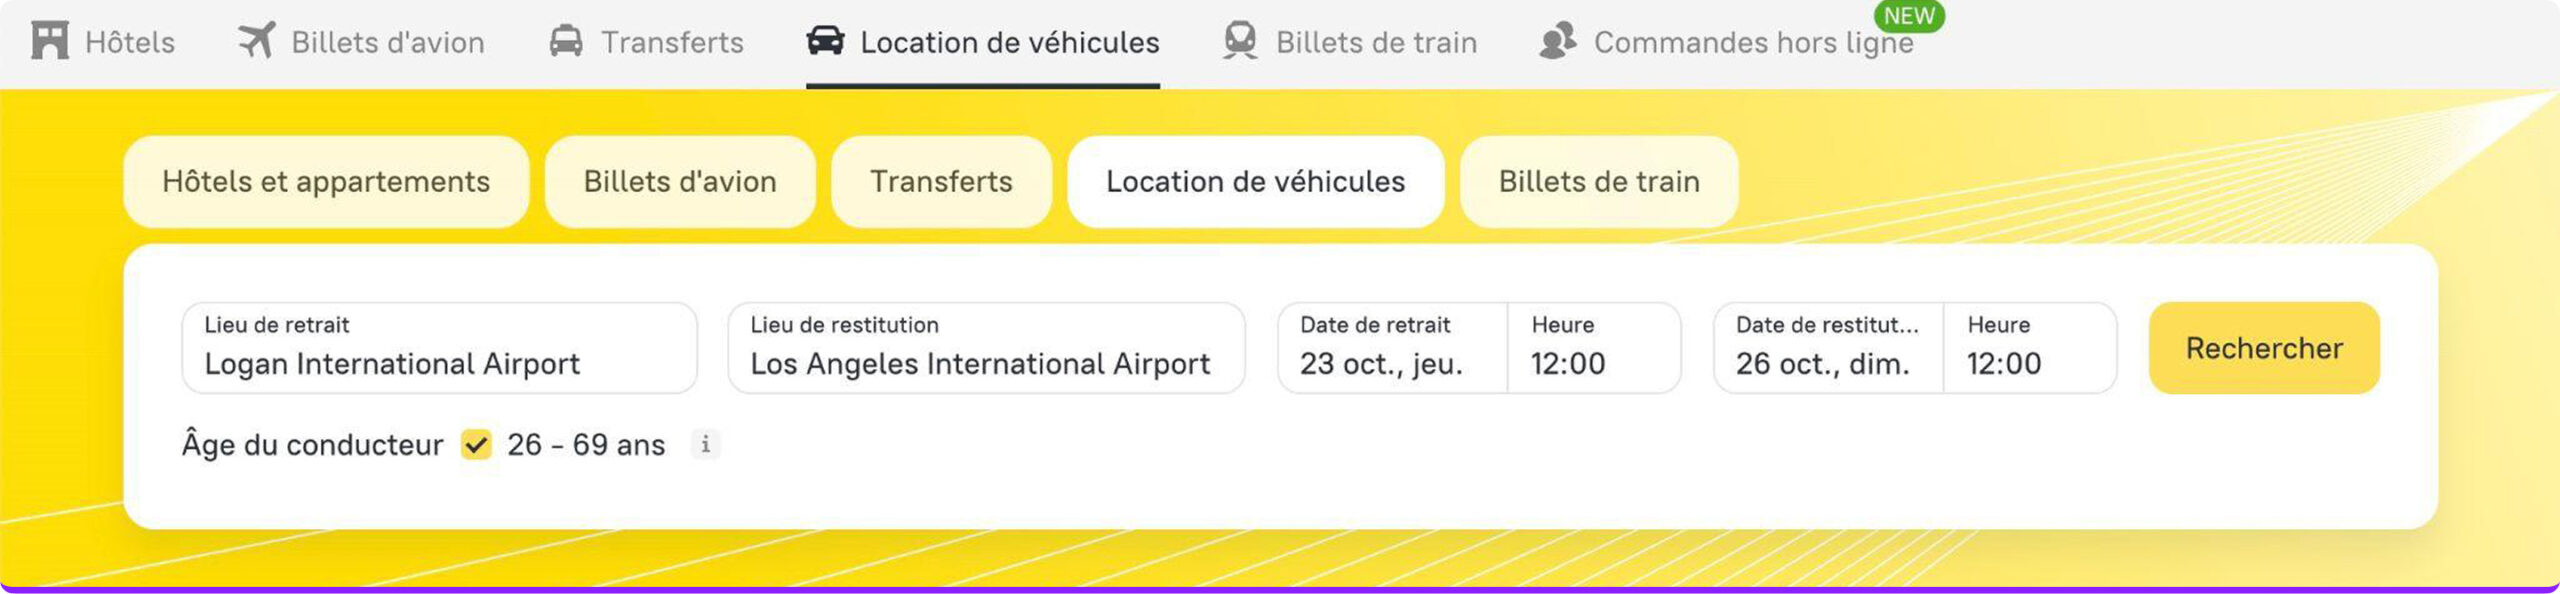The width and height of the screenshot is (2560, 594).
Task: Click the train icon in top navigation
Action: 1240,41
